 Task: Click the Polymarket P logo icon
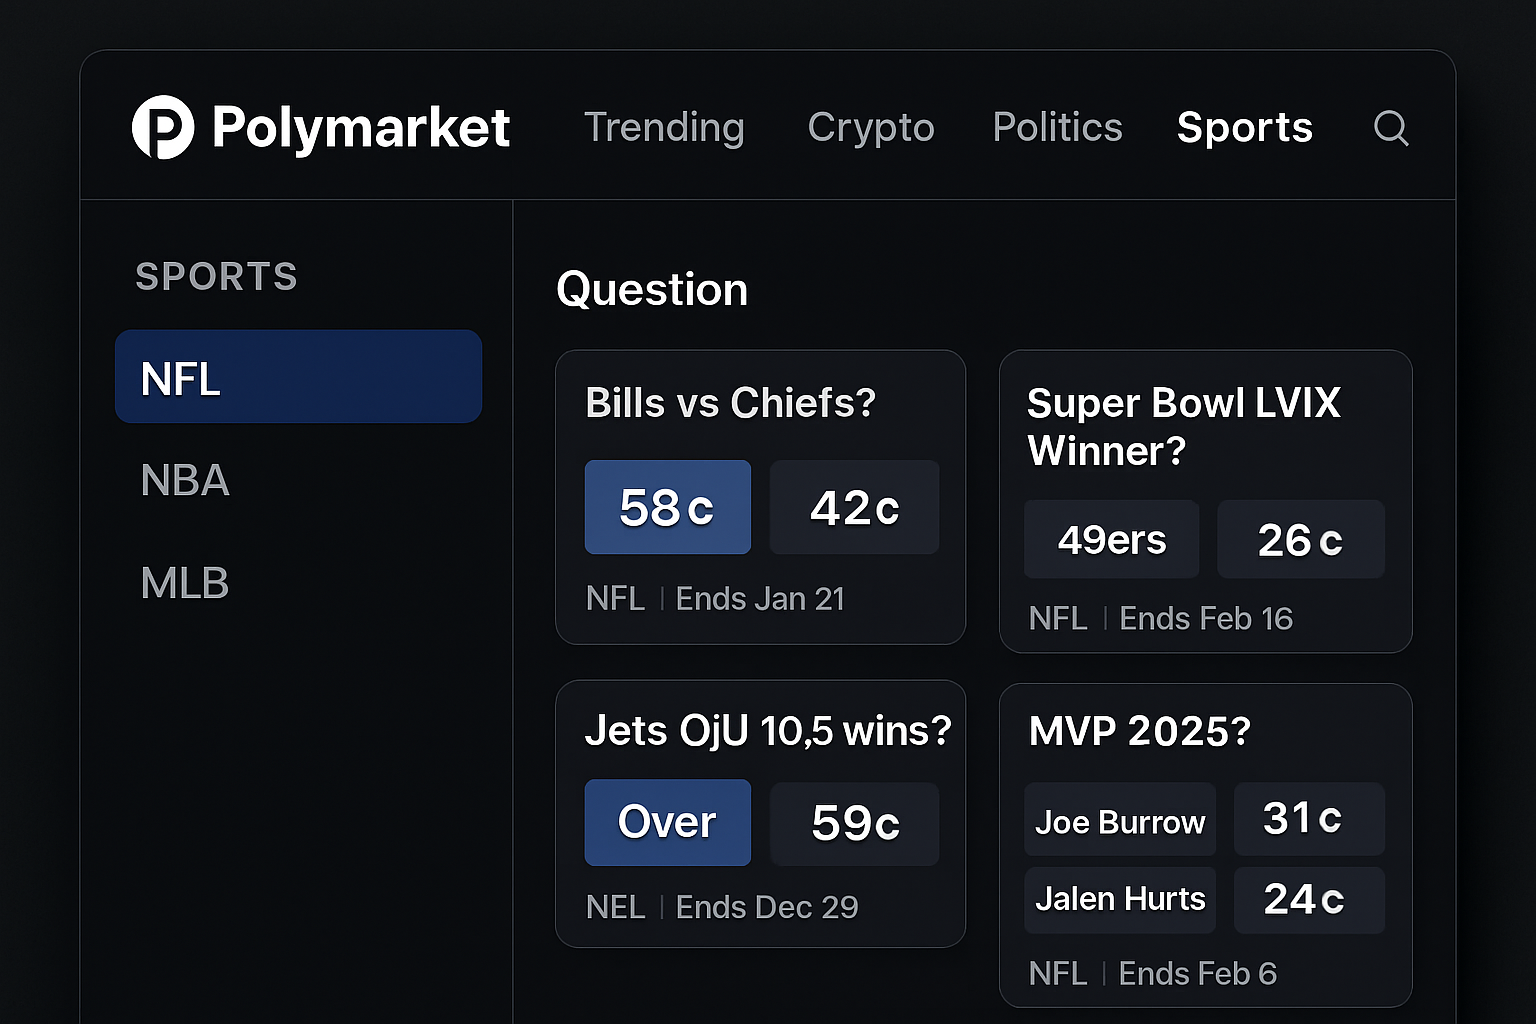163,128
